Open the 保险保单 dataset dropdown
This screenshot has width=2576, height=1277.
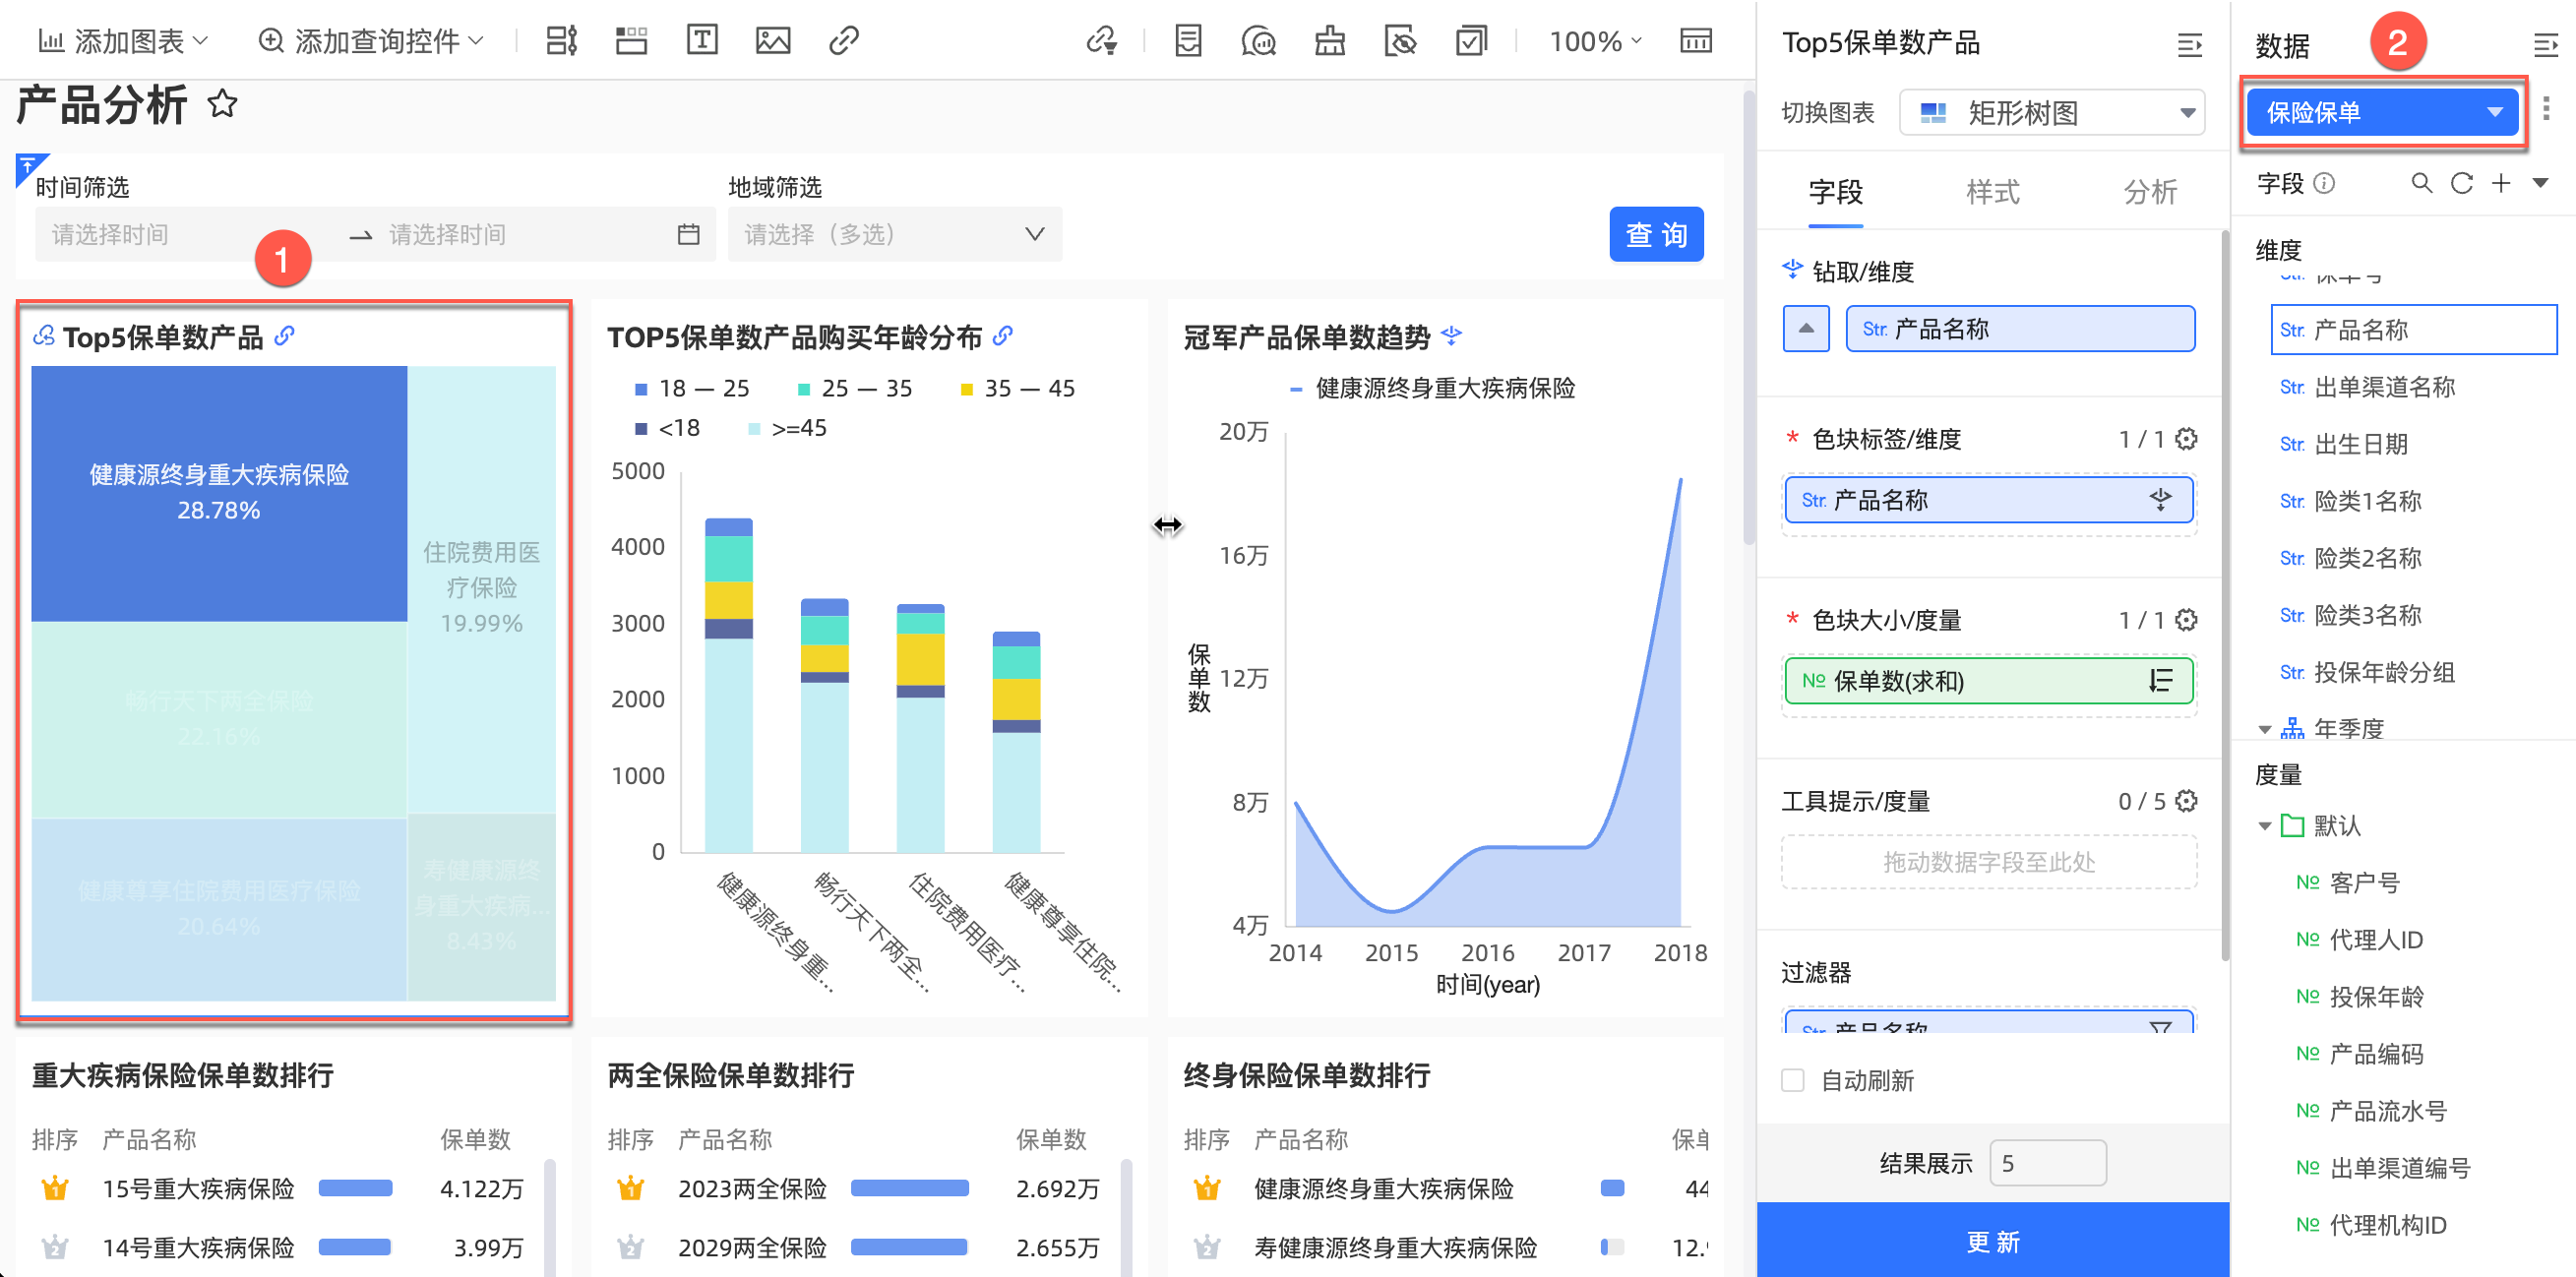(x=2381, y=113)
